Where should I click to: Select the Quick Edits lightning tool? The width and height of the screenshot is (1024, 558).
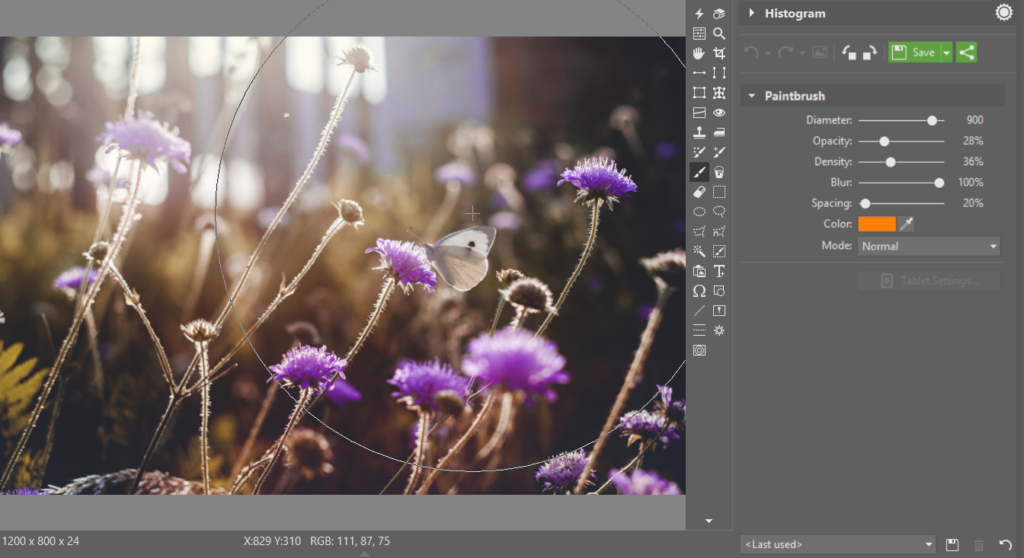pos(699,14)
